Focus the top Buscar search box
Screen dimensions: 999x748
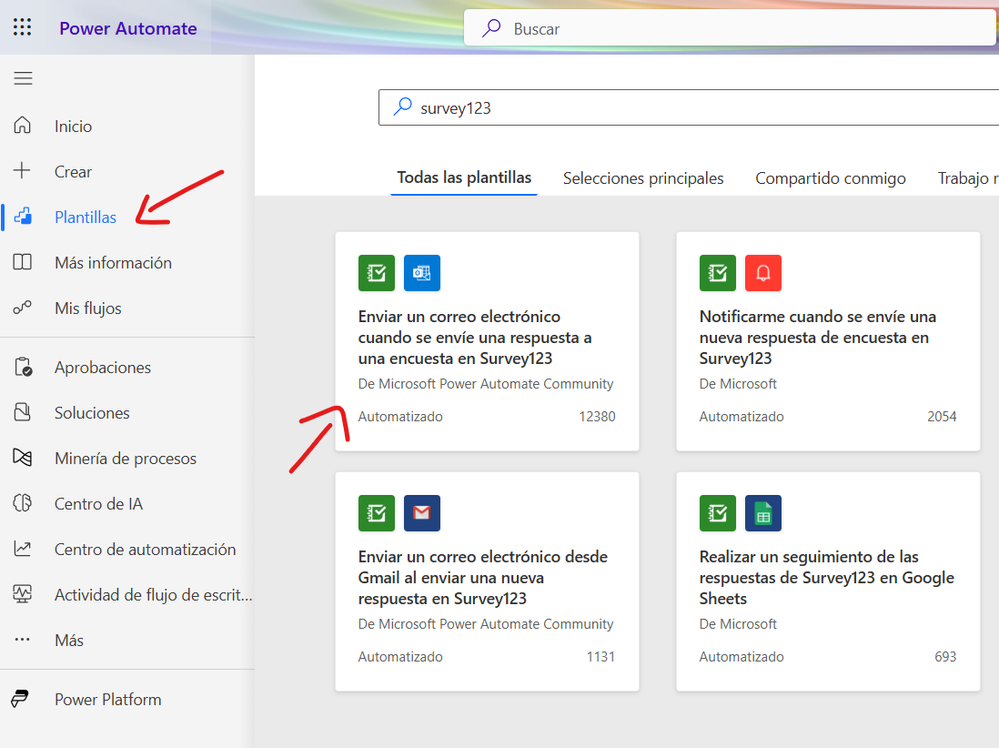(x=730, y=28)
